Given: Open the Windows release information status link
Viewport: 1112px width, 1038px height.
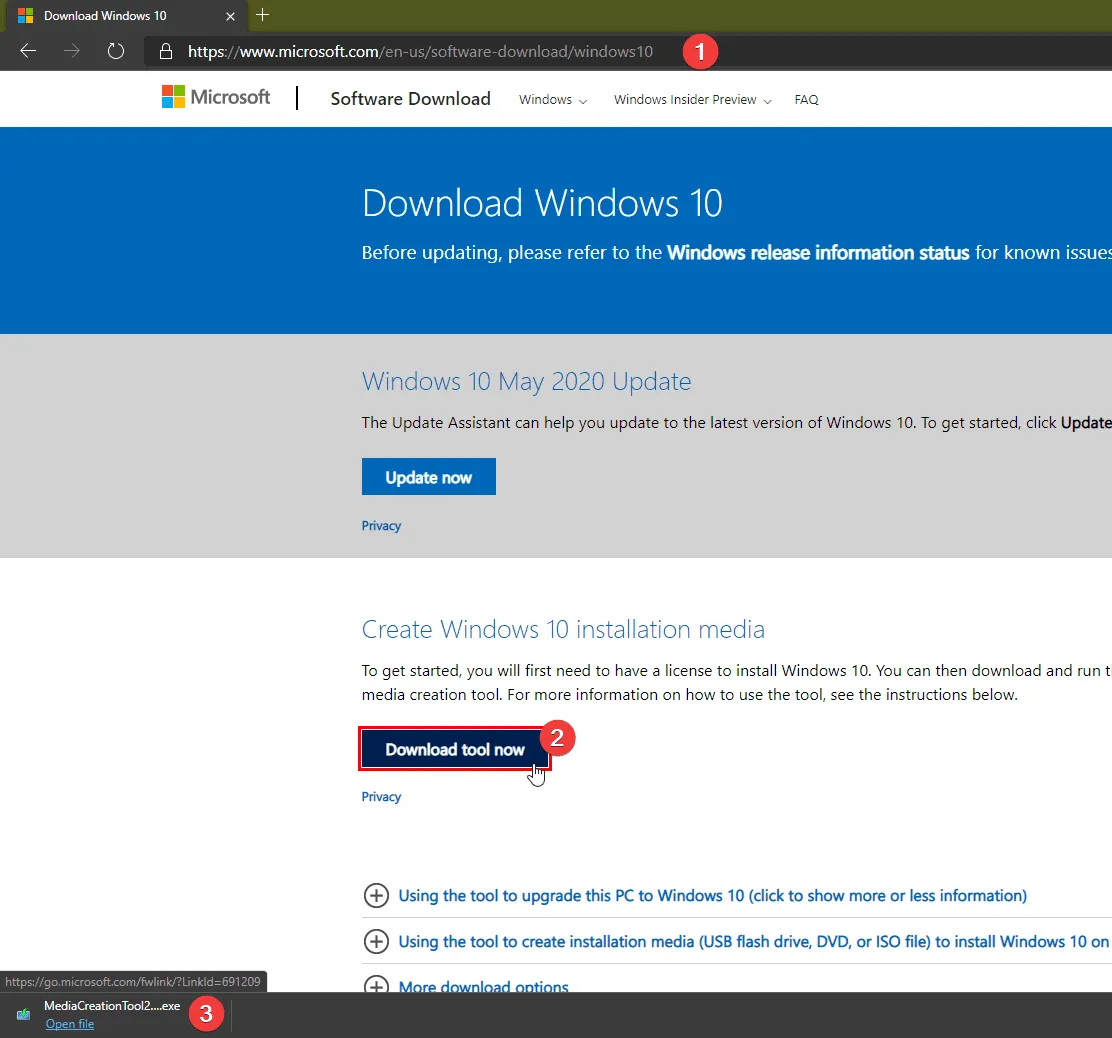Looking at the screenshot, I should point(818,253).
